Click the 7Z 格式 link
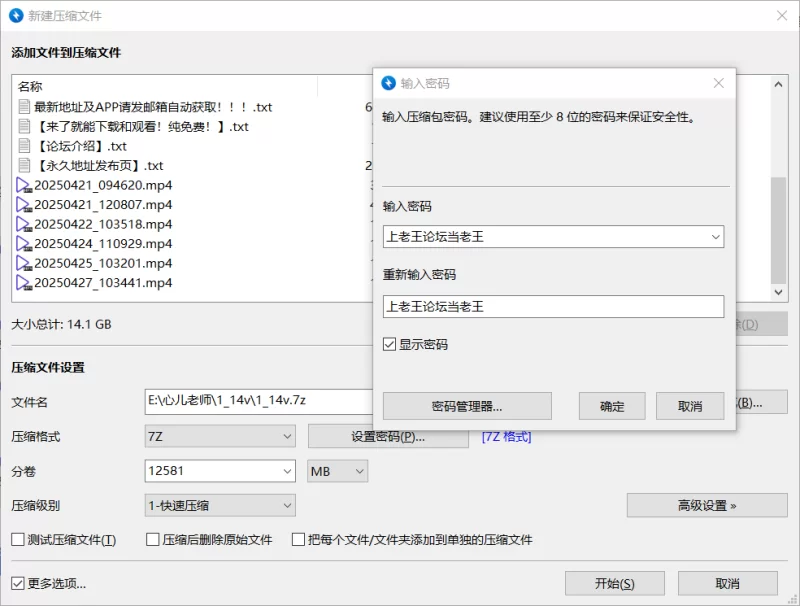This screenshot has height=606, width=800. click(506, 437)
